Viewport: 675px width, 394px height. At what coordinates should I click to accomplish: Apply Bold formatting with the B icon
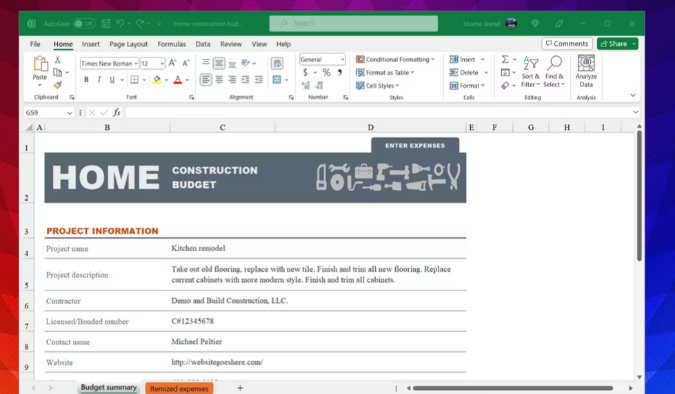click(86, 80)
